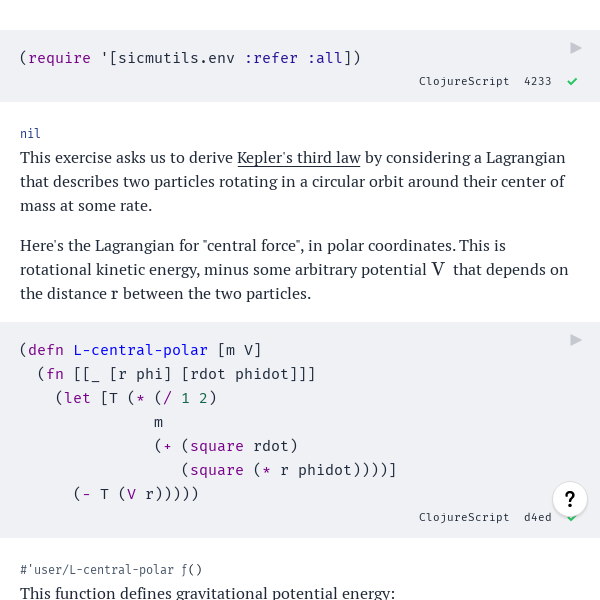This screenshot has width=600, height=600.
Task: Click the 'Here's the Lagrangian' paragraph text
Action: [x=294, y=270]
